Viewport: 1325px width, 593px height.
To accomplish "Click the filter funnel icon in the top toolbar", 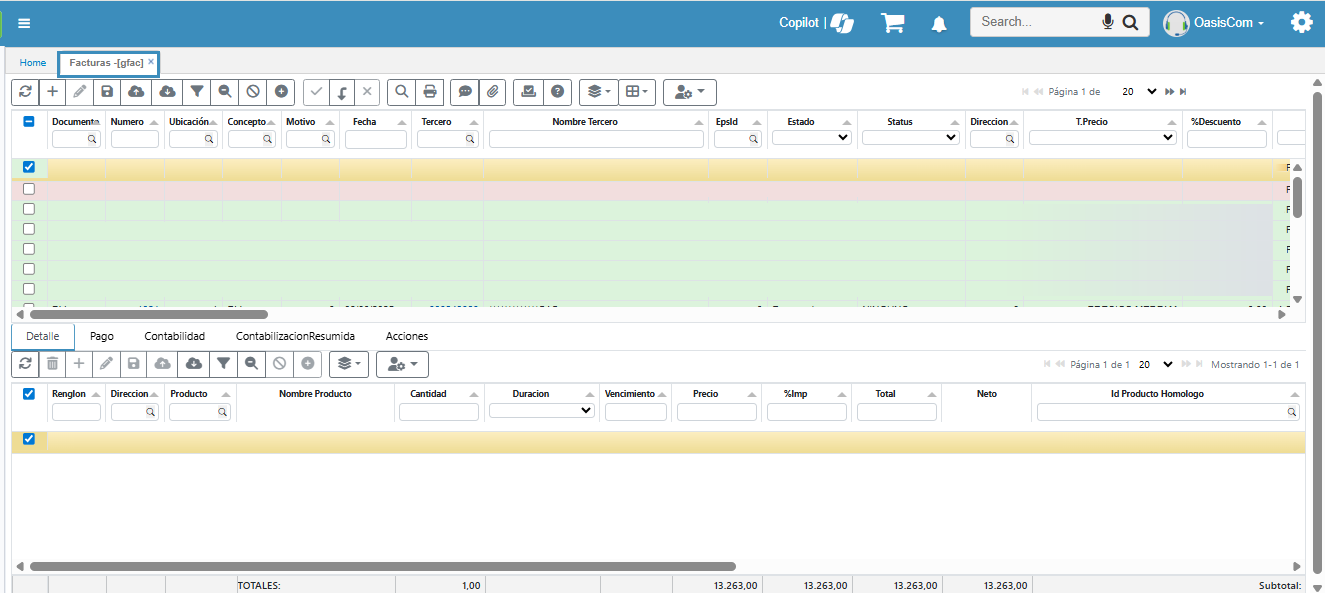I will (x=197, y=92).
